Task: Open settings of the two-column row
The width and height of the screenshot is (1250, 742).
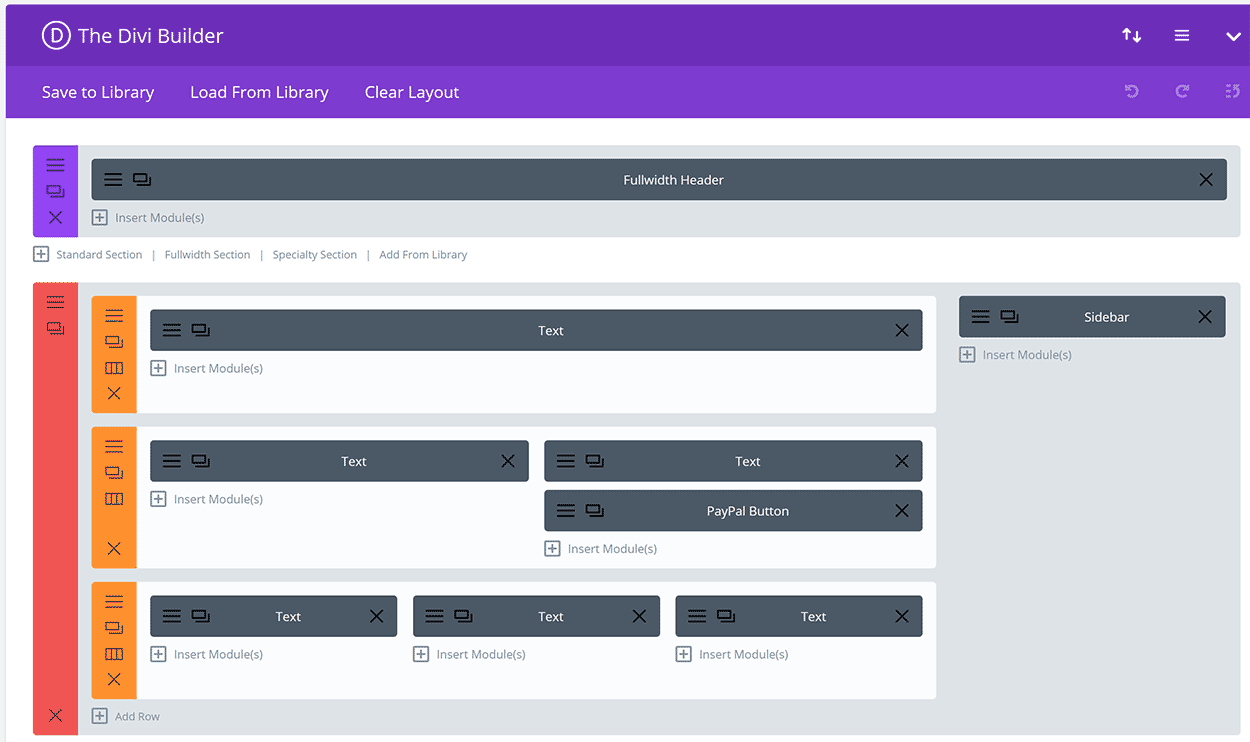Action: pos(114,446)
